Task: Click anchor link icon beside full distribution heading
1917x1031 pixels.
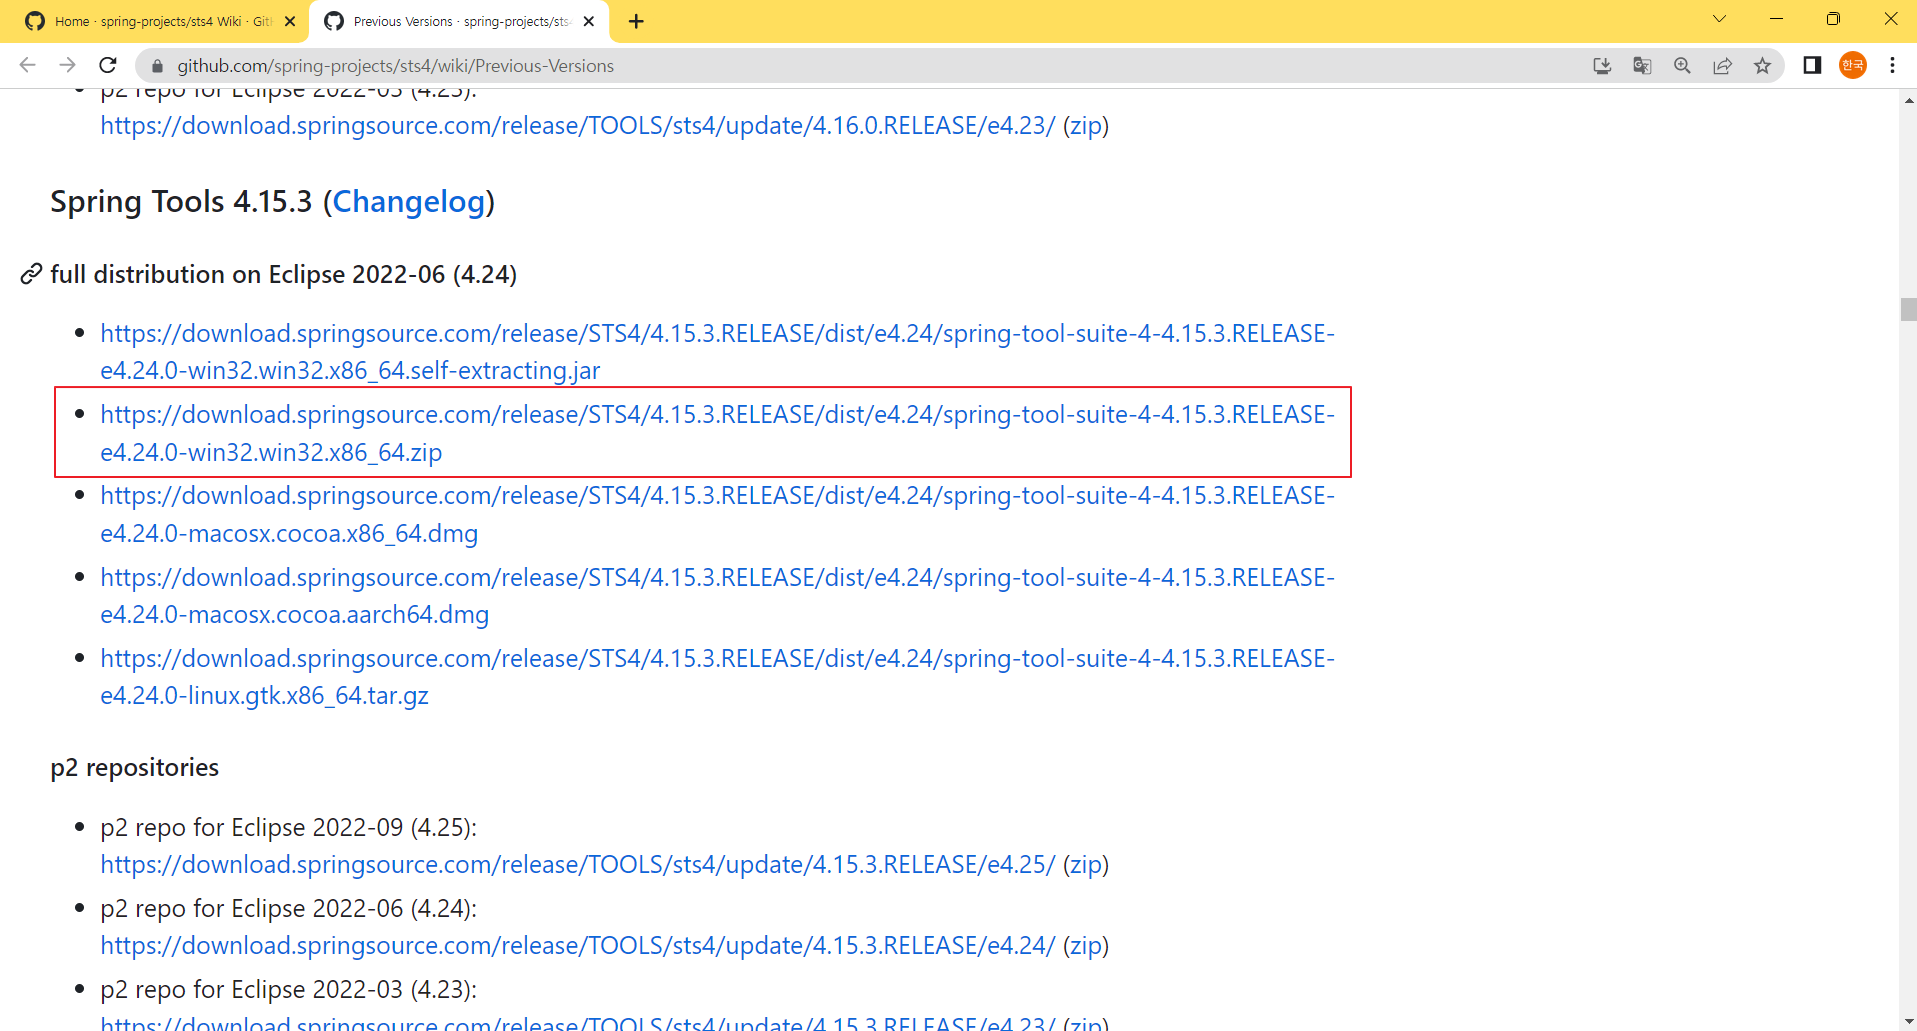Action: click(31, 274)
